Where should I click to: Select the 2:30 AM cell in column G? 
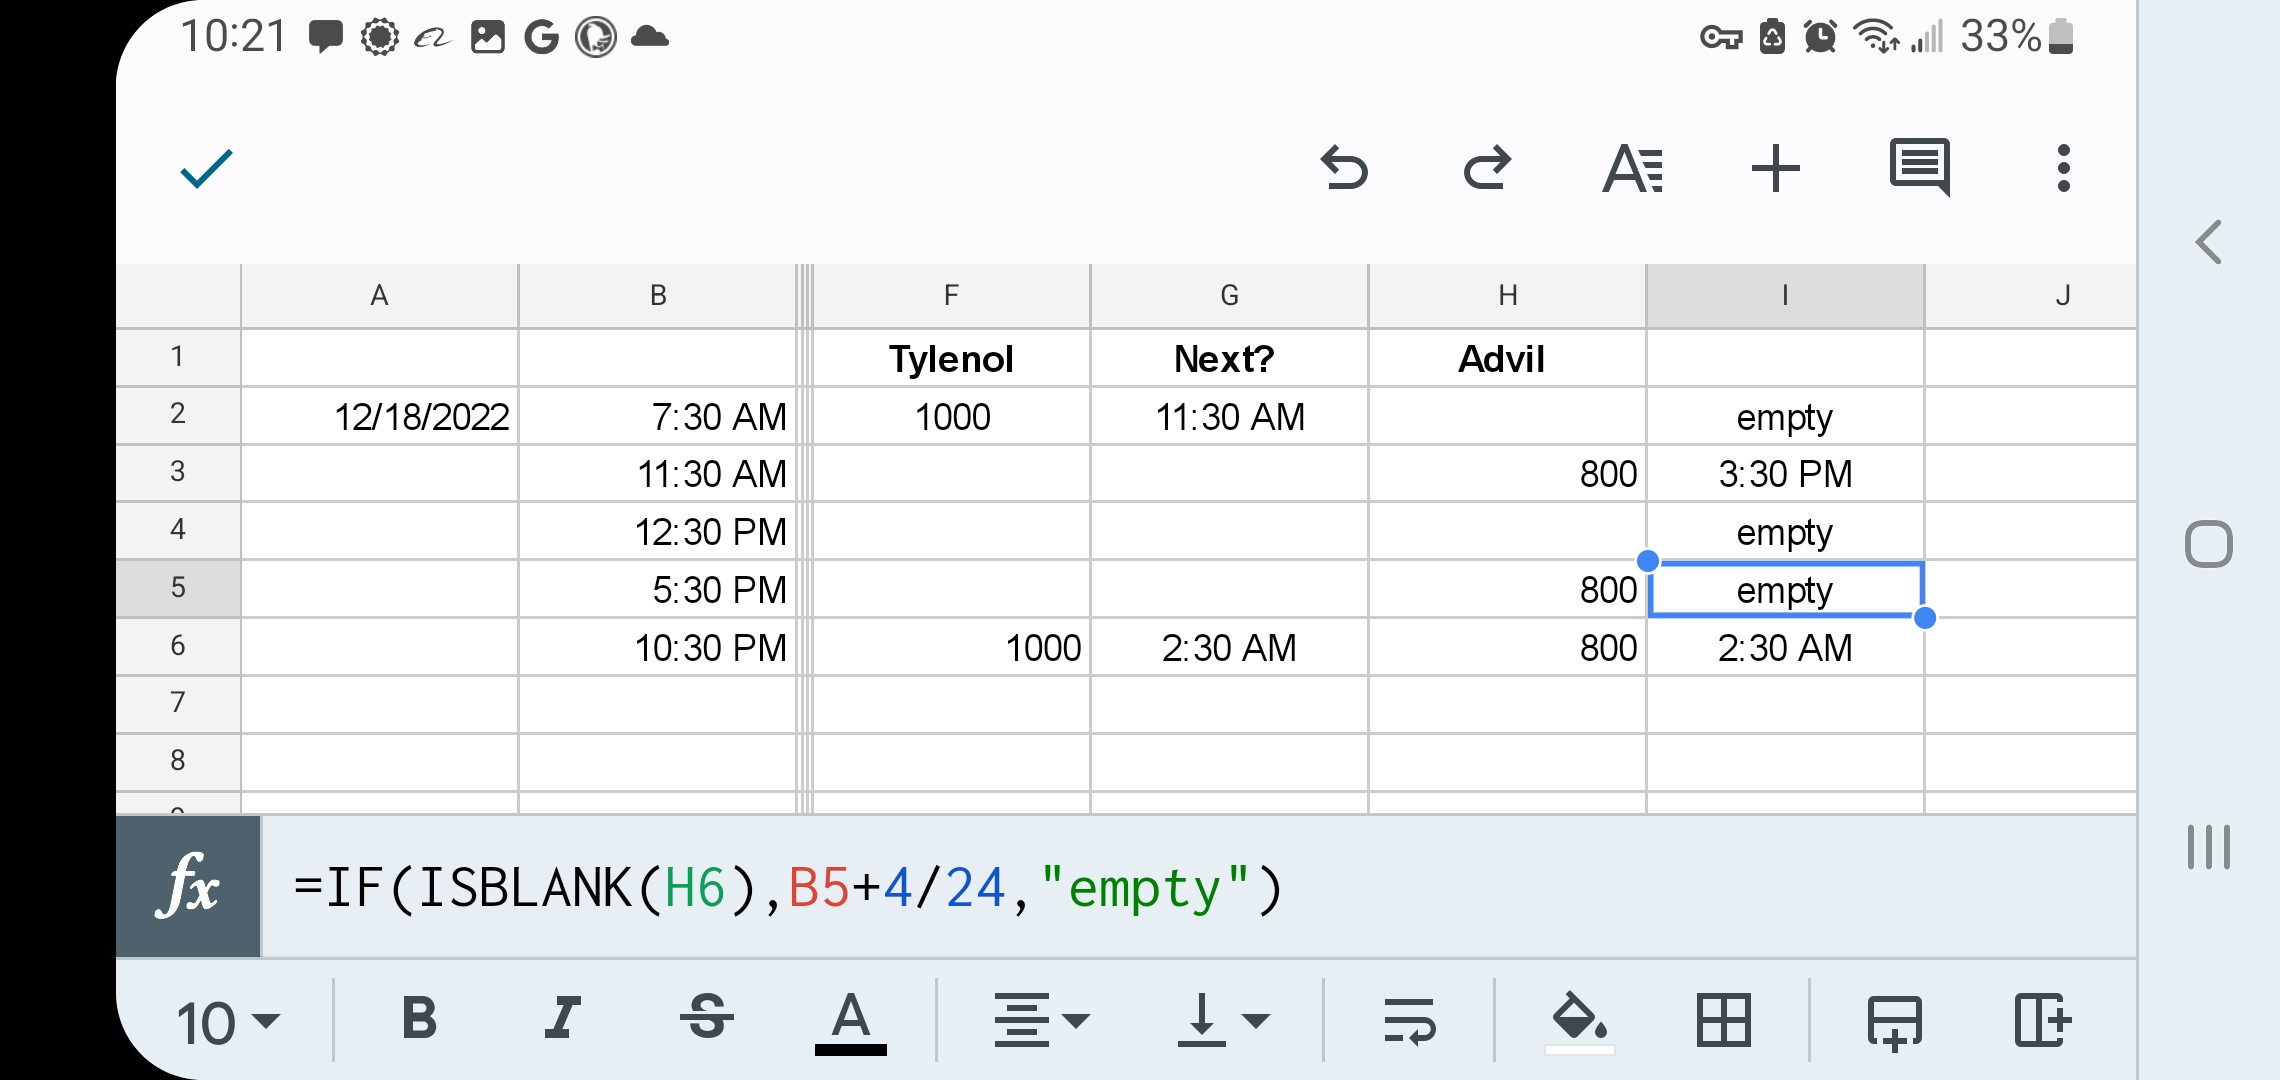(x=1229, y=647)
